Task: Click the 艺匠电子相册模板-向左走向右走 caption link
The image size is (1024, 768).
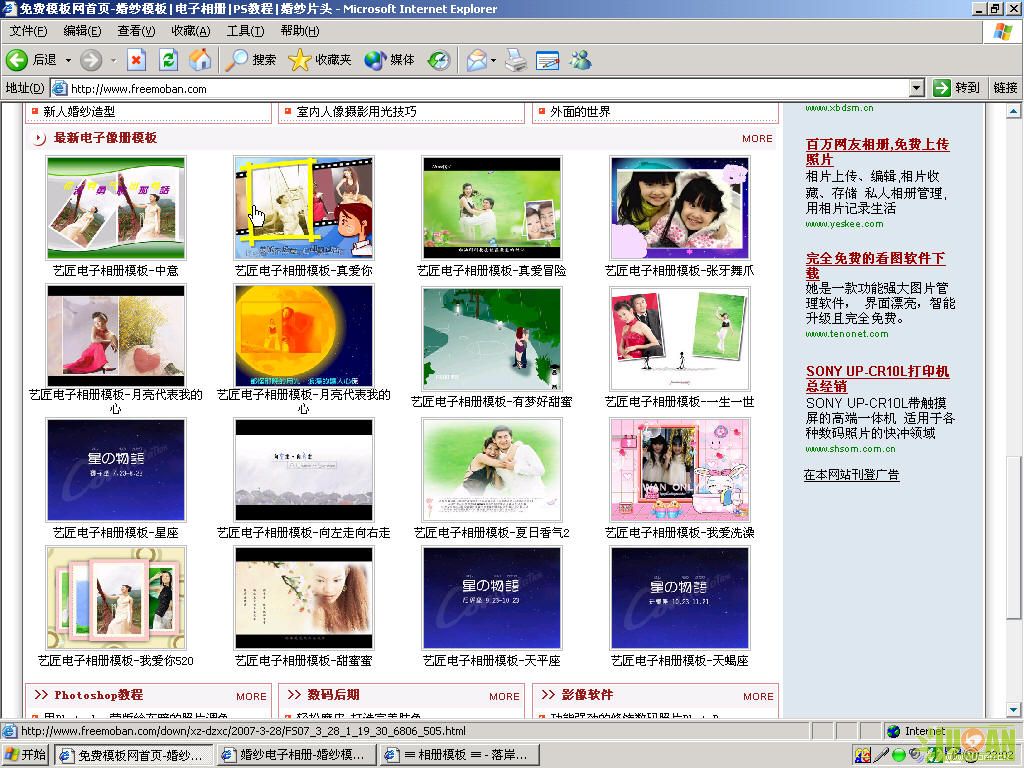Action: tap(304, 532)
